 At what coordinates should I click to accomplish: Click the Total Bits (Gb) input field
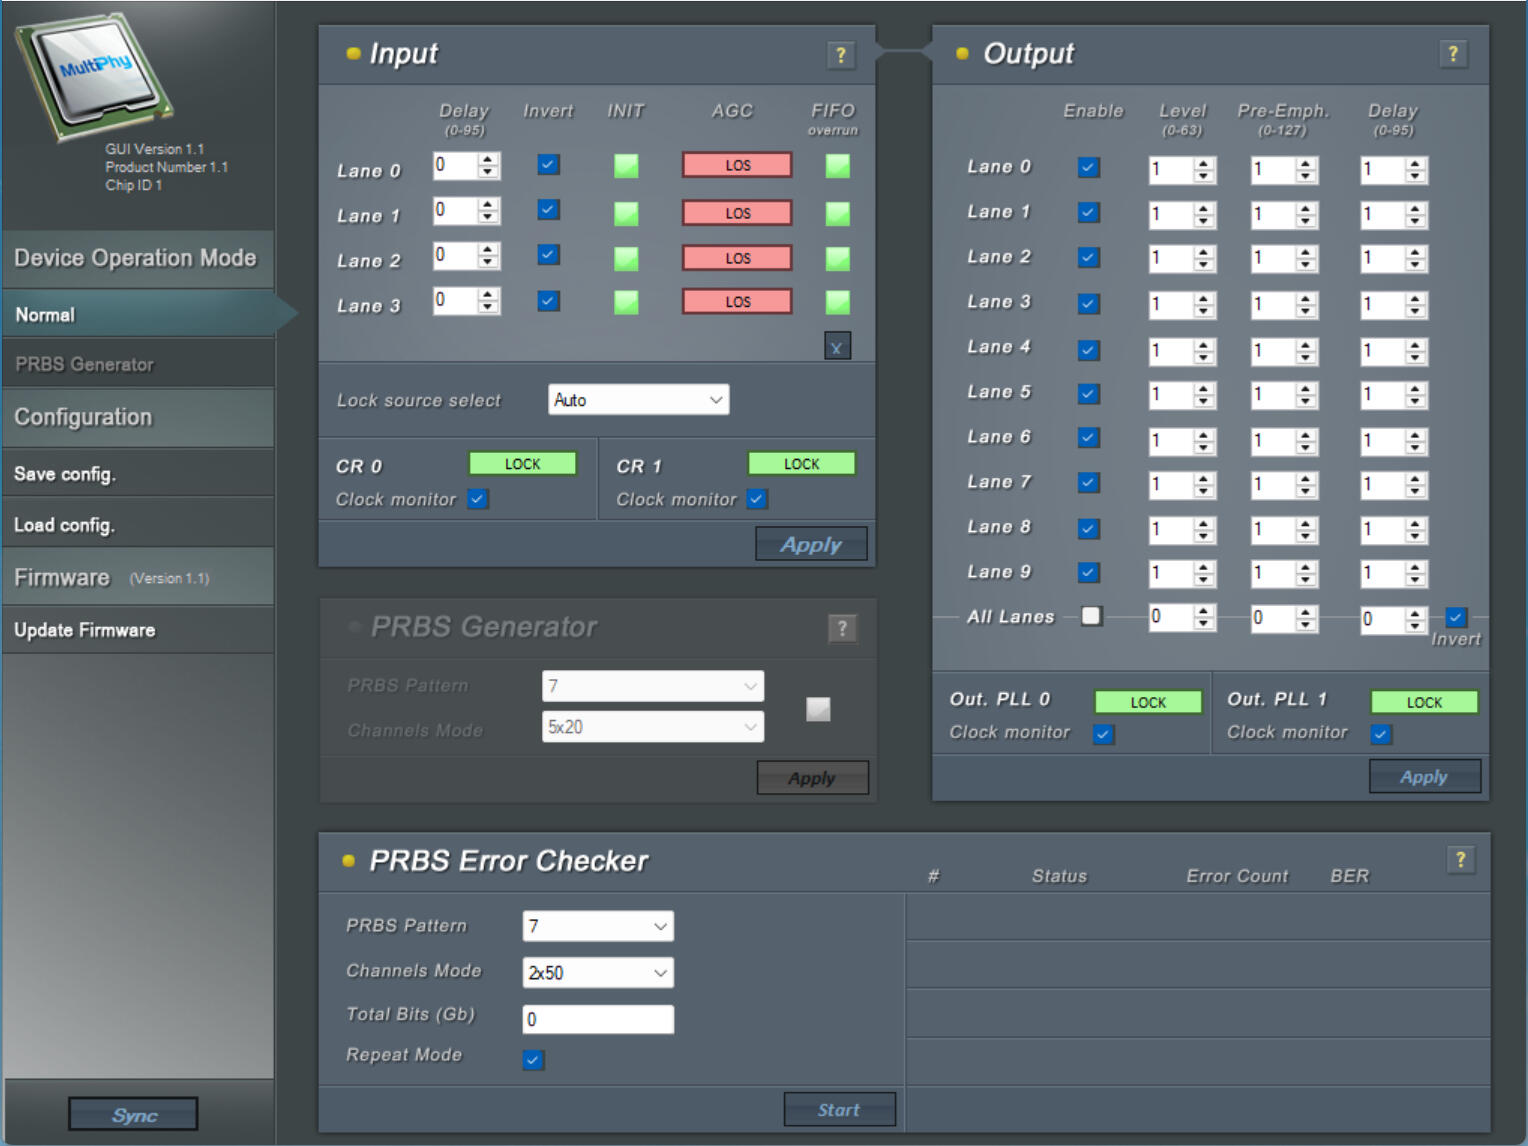pos(598,1019)
